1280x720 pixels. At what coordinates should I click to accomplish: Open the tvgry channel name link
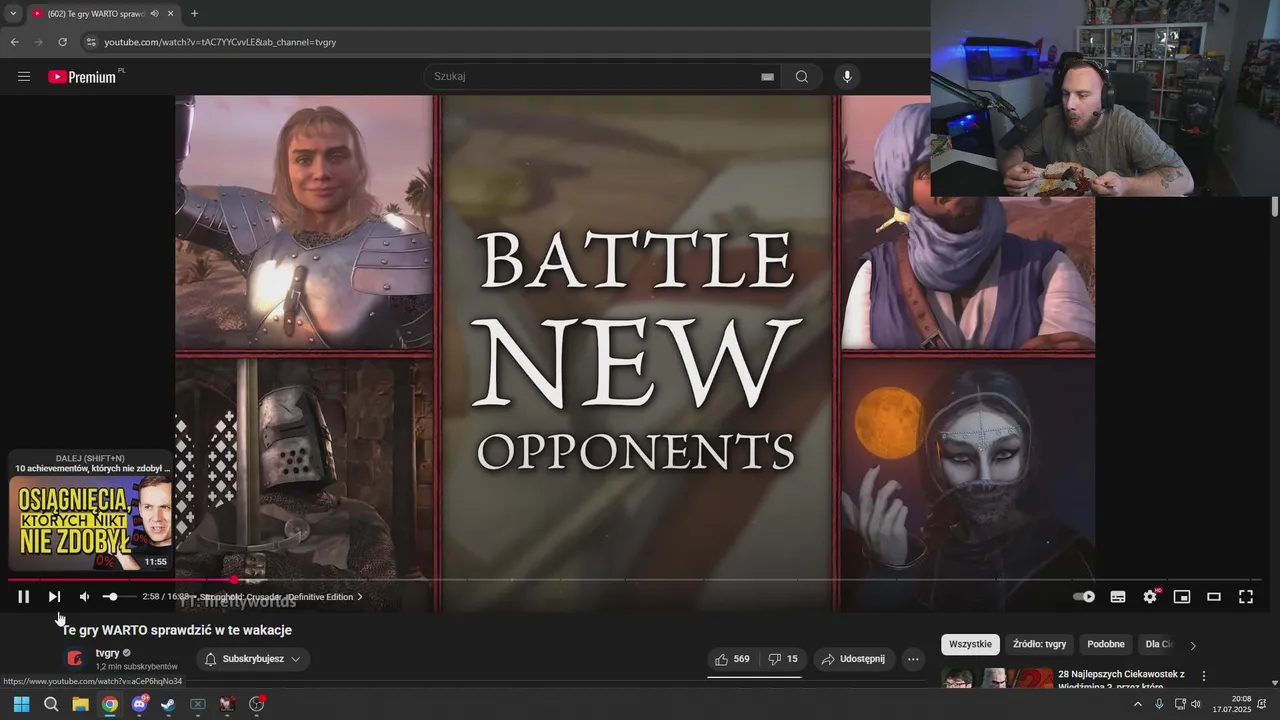(x=107, y=653)
